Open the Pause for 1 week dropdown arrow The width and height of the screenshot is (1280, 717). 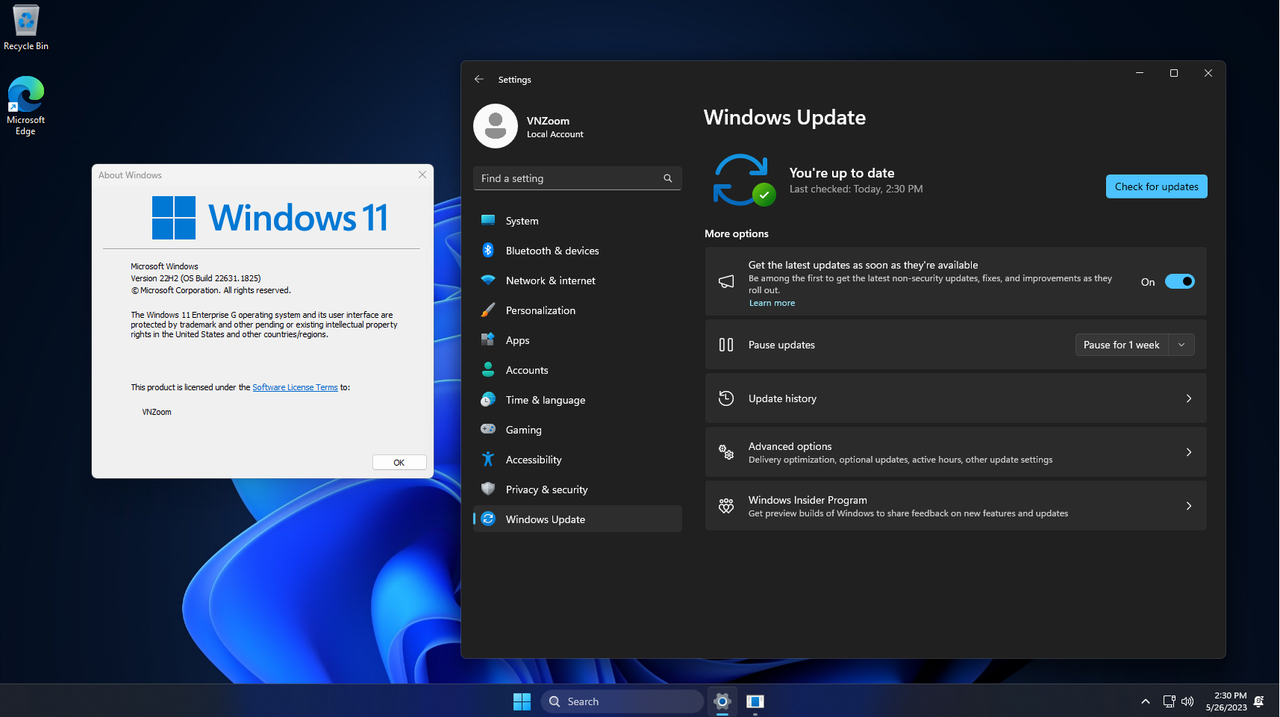(1181, 345)
